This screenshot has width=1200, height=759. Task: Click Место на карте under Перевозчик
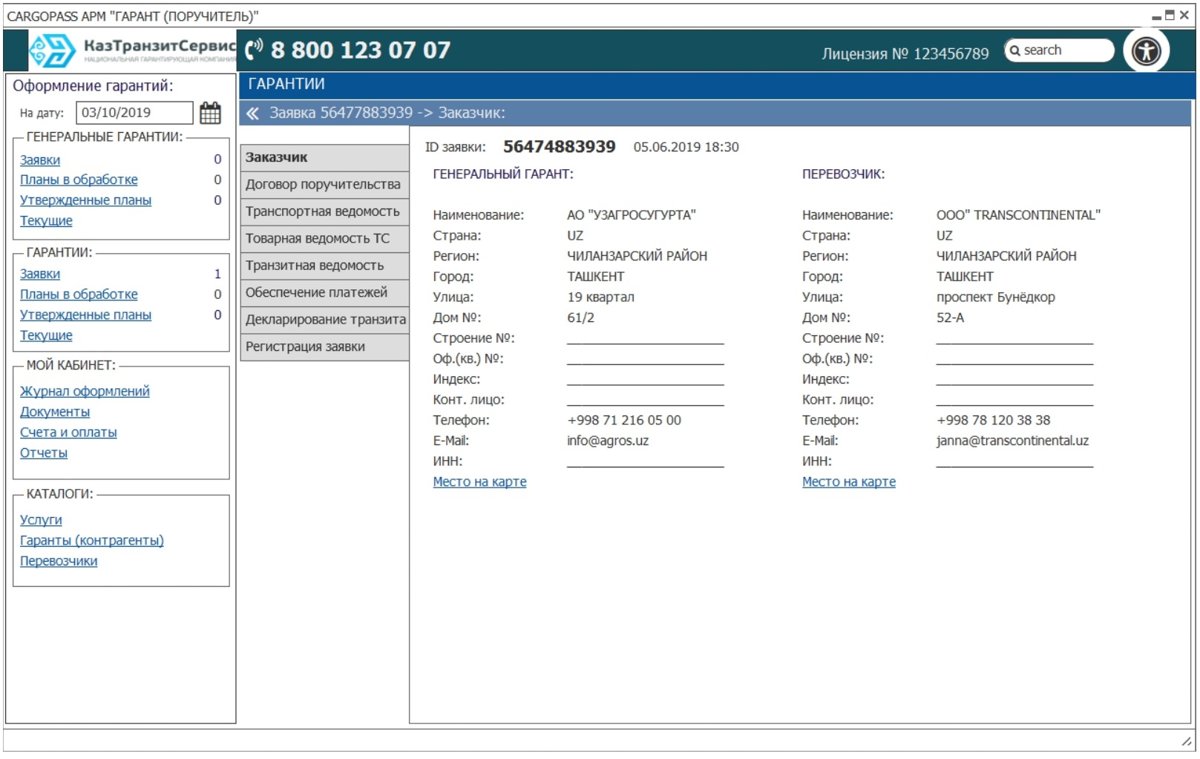click(849, 482)
